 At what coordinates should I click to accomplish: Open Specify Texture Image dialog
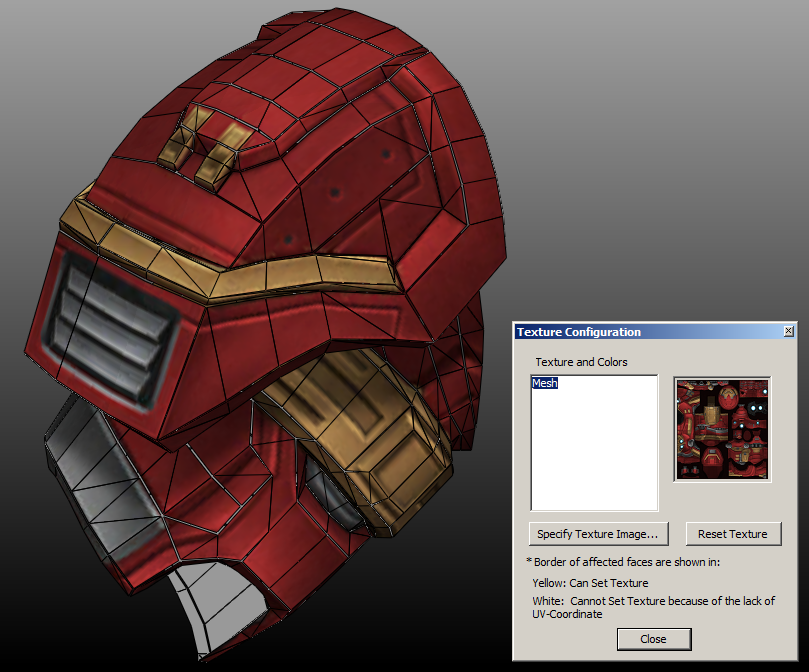click(598, 534)
